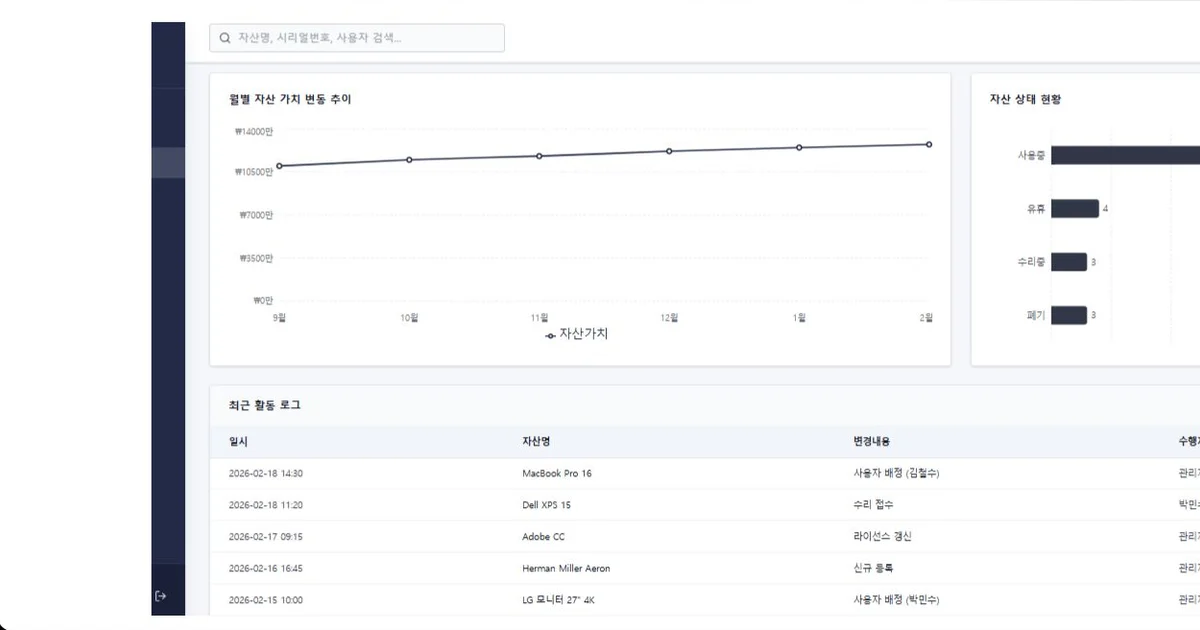Image resolution: width=1200 pixels, height=630 pixels.
Task: Select the 12월 data point on chart
Action: pos(669,151)
